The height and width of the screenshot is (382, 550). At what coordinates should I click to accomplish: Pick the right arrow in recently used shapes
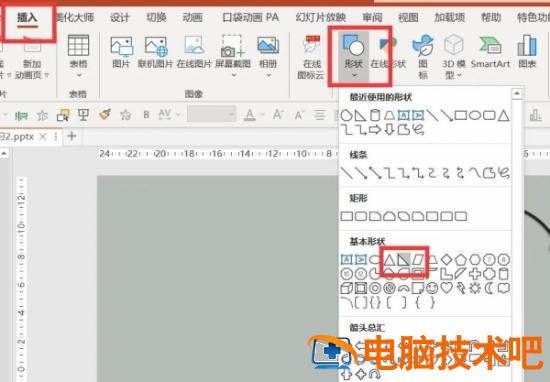click(x=375, y=130)
